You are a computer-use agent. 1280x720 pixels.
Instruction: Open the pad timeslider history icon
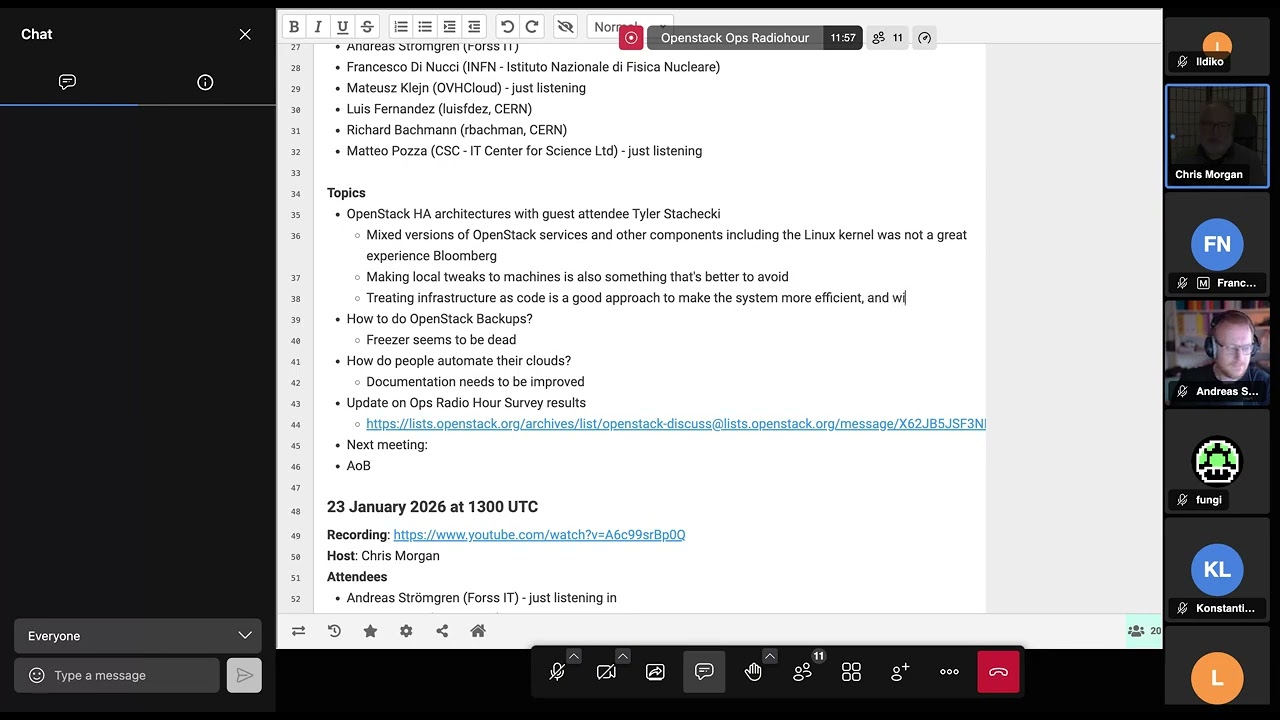(x=334, y=631)
